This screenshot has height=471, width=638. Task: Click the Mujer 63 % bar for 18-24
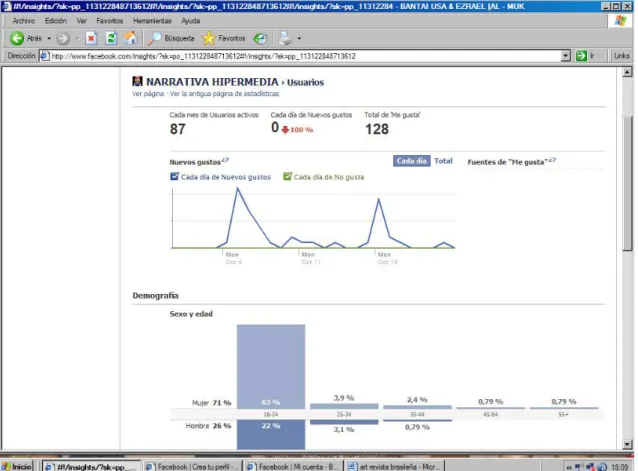271,366
